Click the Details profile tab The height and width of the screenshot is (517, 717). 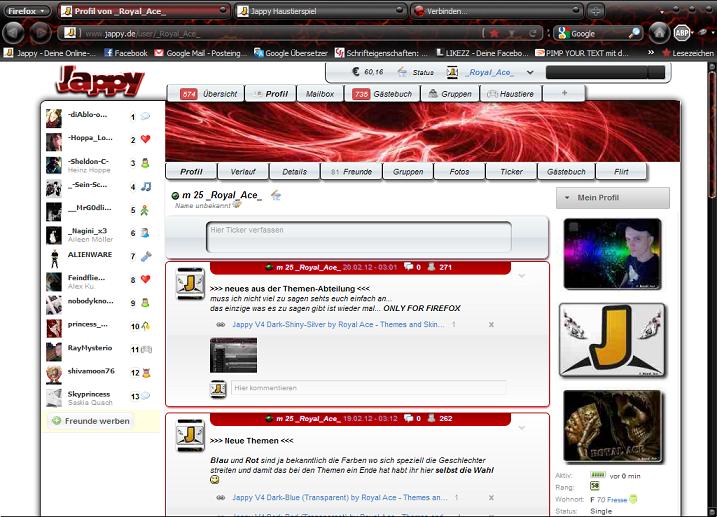coord(294,172)
